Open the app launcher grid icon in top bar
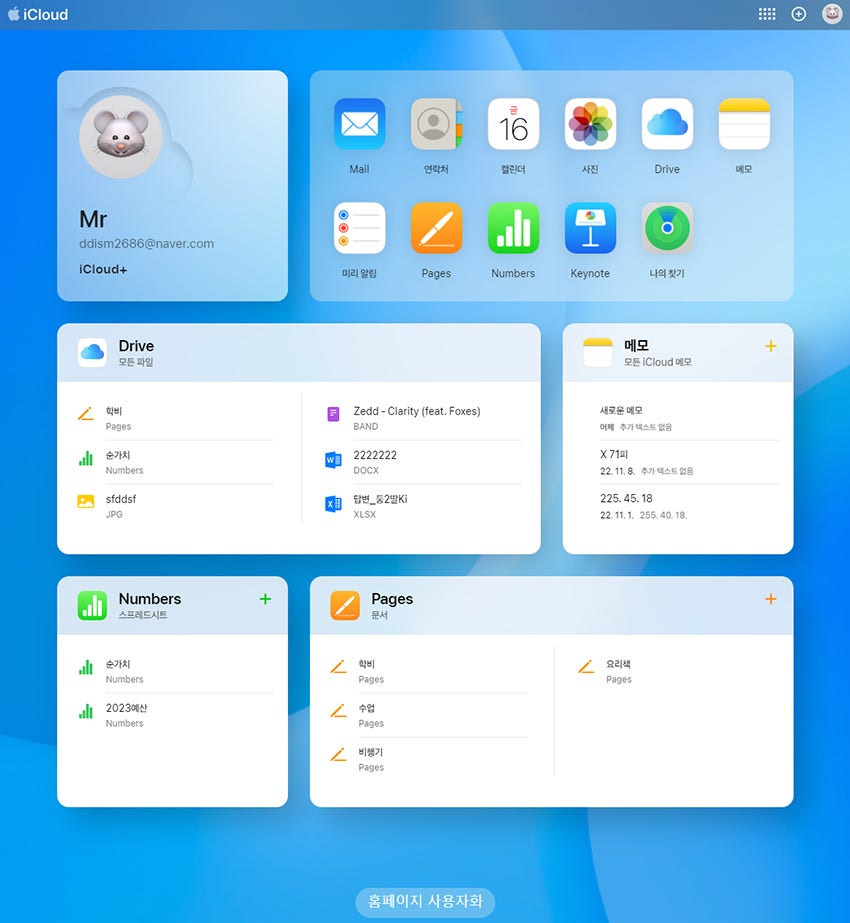 pos(766,14)
